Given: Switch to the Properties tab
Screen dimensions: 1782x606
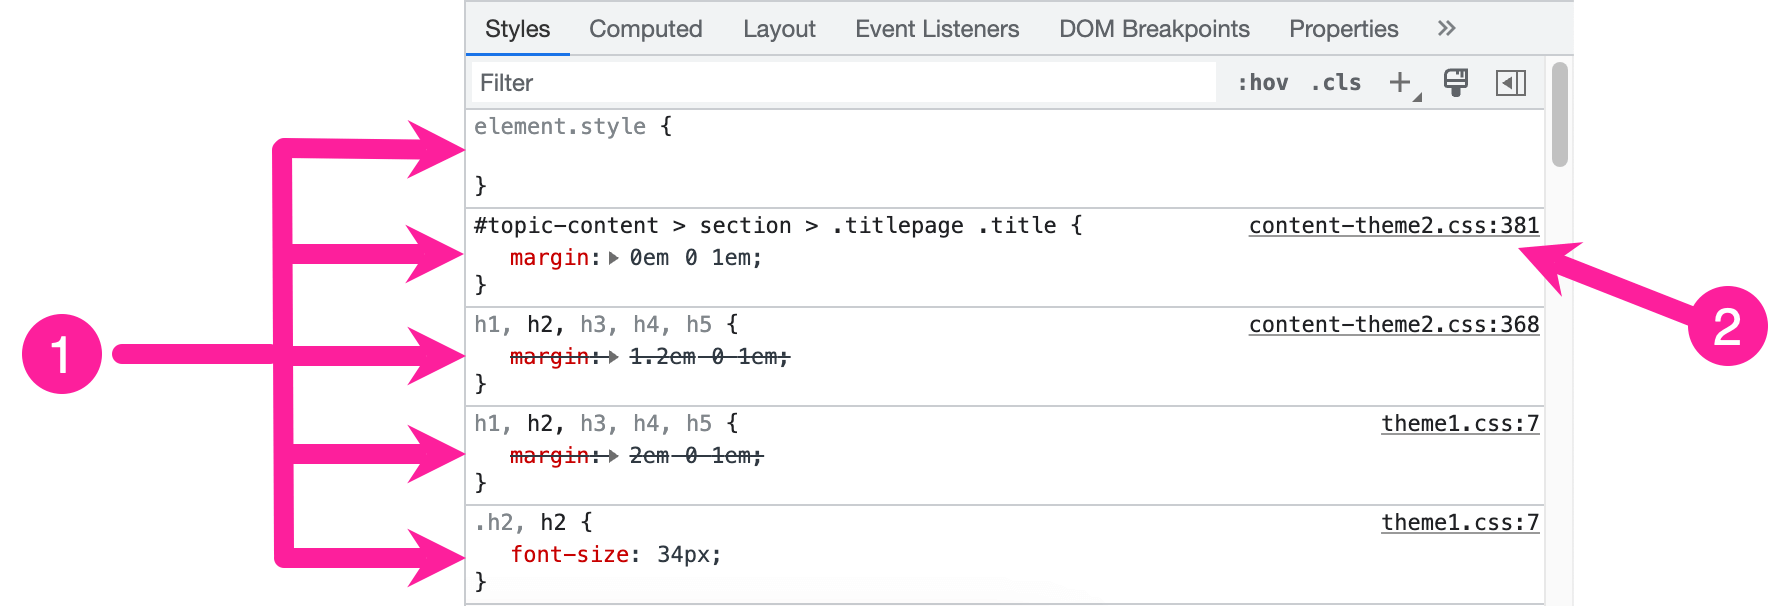Looking at the screenshot, I should [x=1343, y=29].
